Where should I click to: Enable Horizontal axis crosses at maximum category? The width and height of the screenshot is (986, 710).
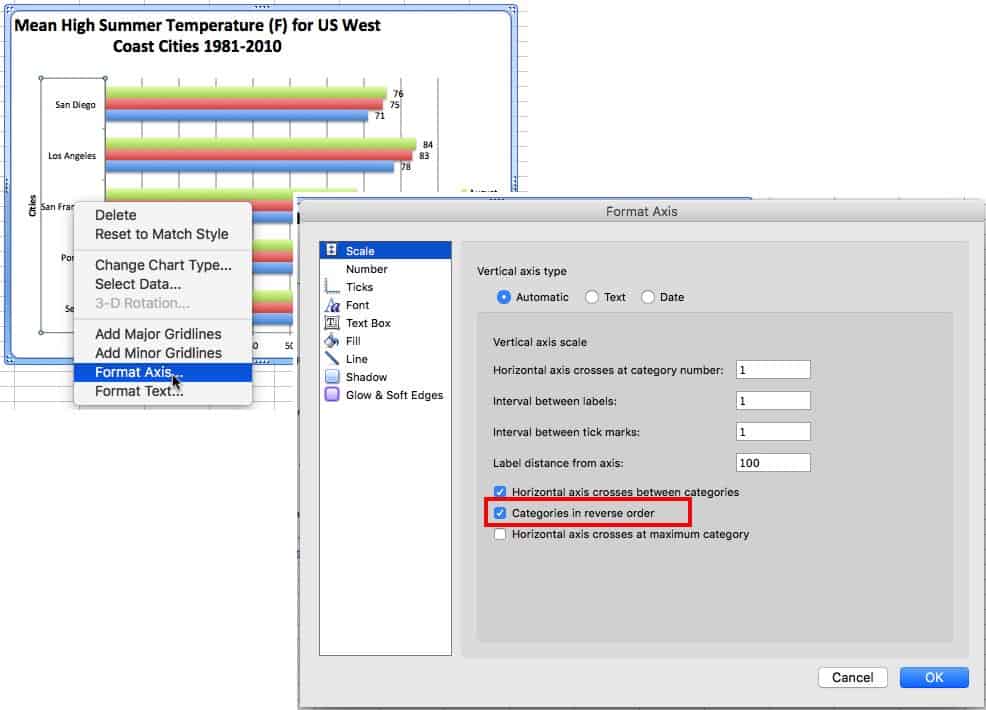point(500,534)
